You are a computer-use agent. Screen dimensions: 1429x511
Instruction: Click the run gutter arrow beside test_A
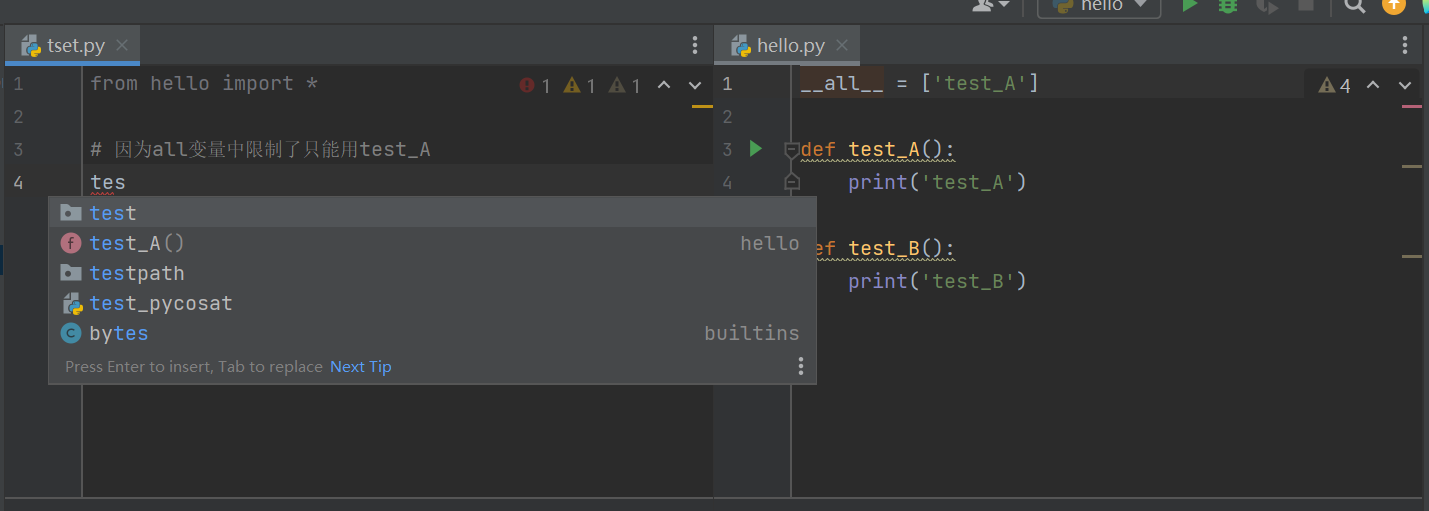tap(756, 149)
